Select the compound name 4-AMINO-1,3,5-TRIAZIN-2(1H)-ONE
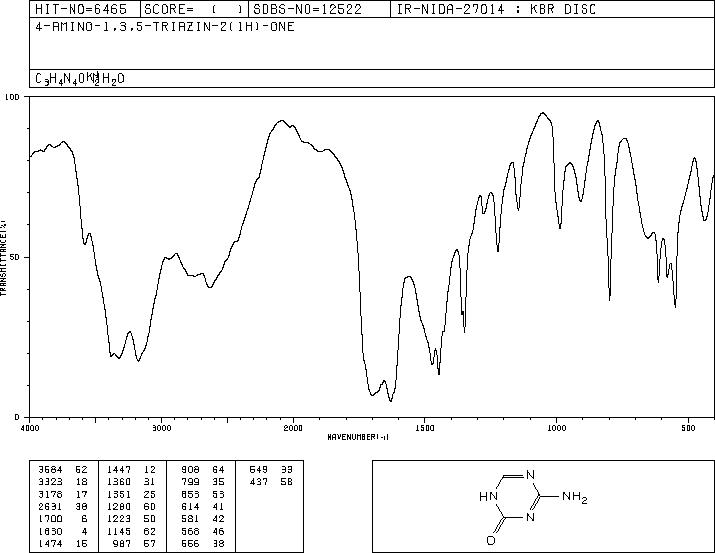 tap(165, 26)
